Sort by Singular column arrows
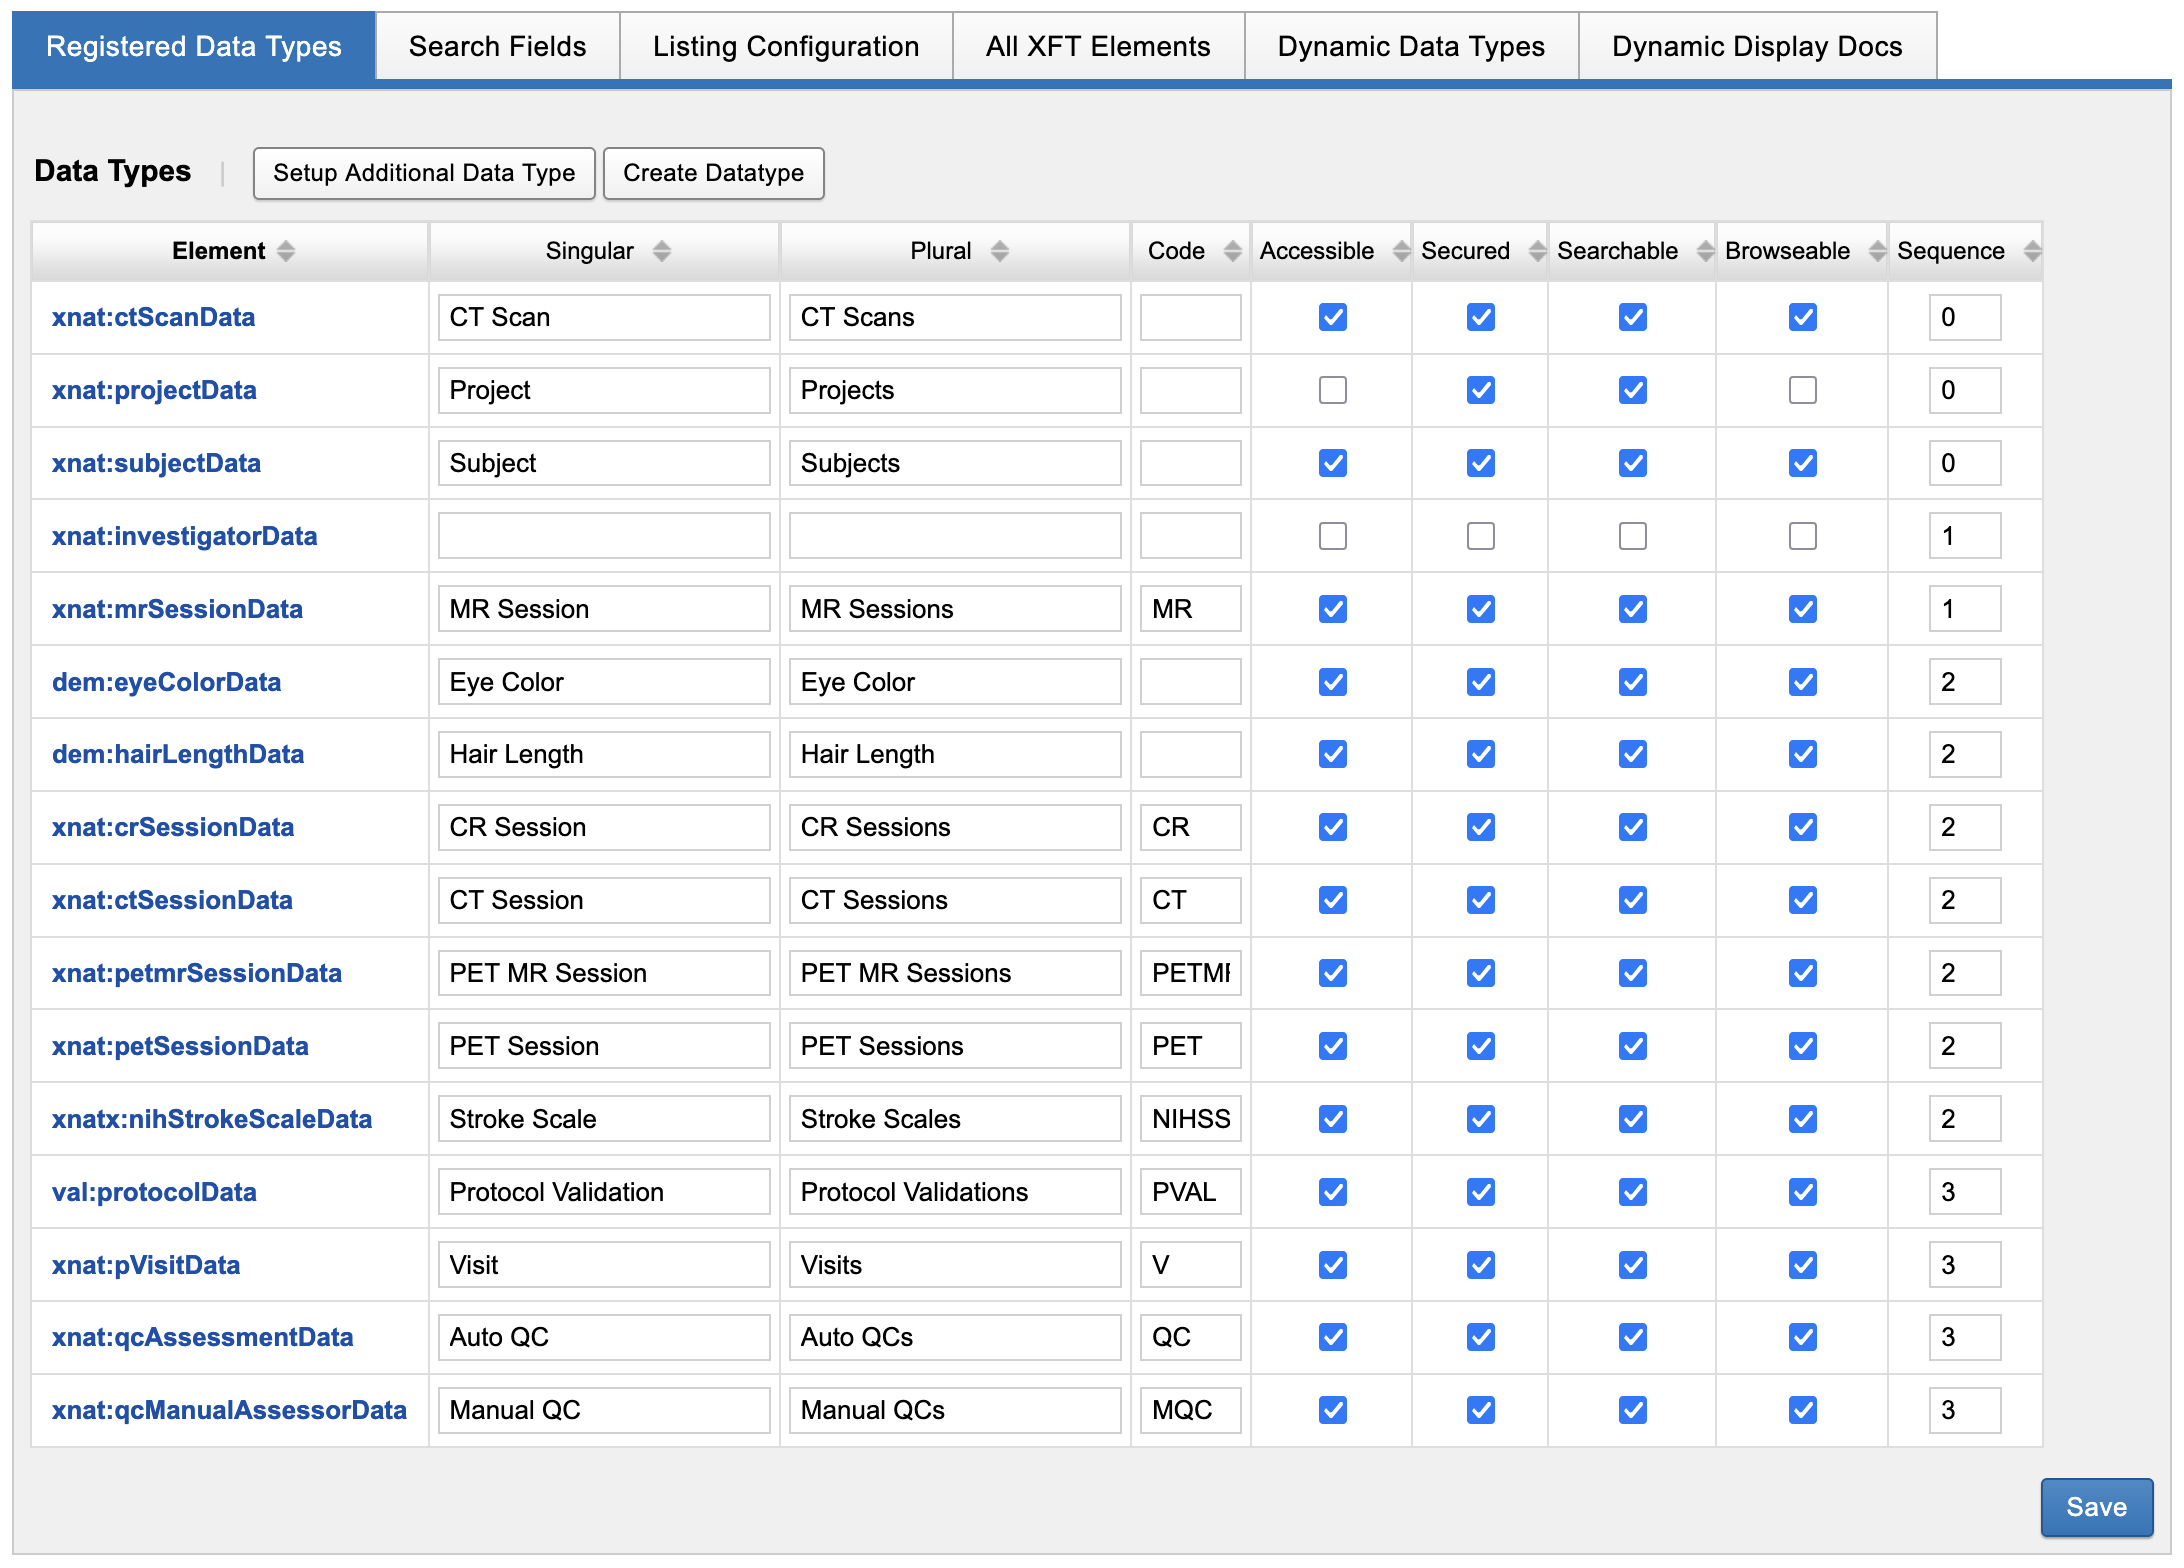 point(662,251)
